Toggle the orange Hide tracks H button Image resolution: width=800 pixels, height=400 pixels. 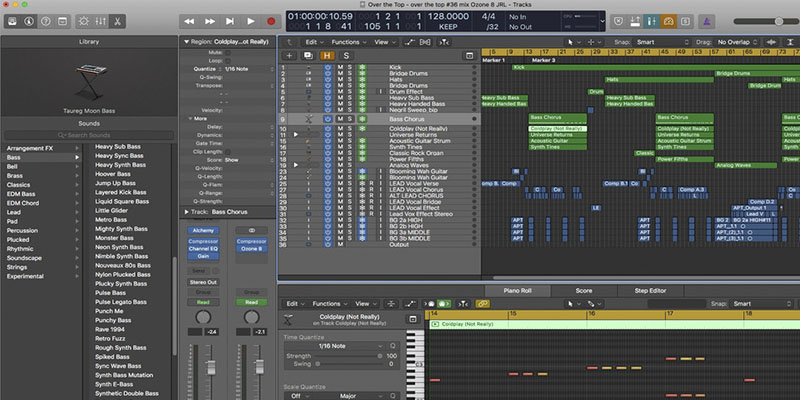327,56
